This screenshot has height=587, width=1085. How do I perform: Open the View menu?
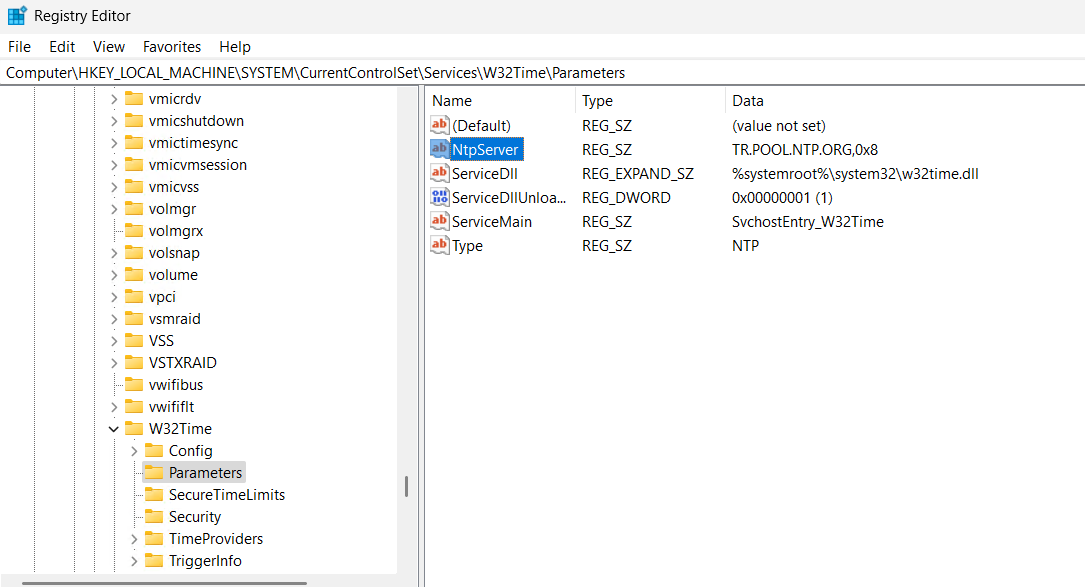pos(108,46)
